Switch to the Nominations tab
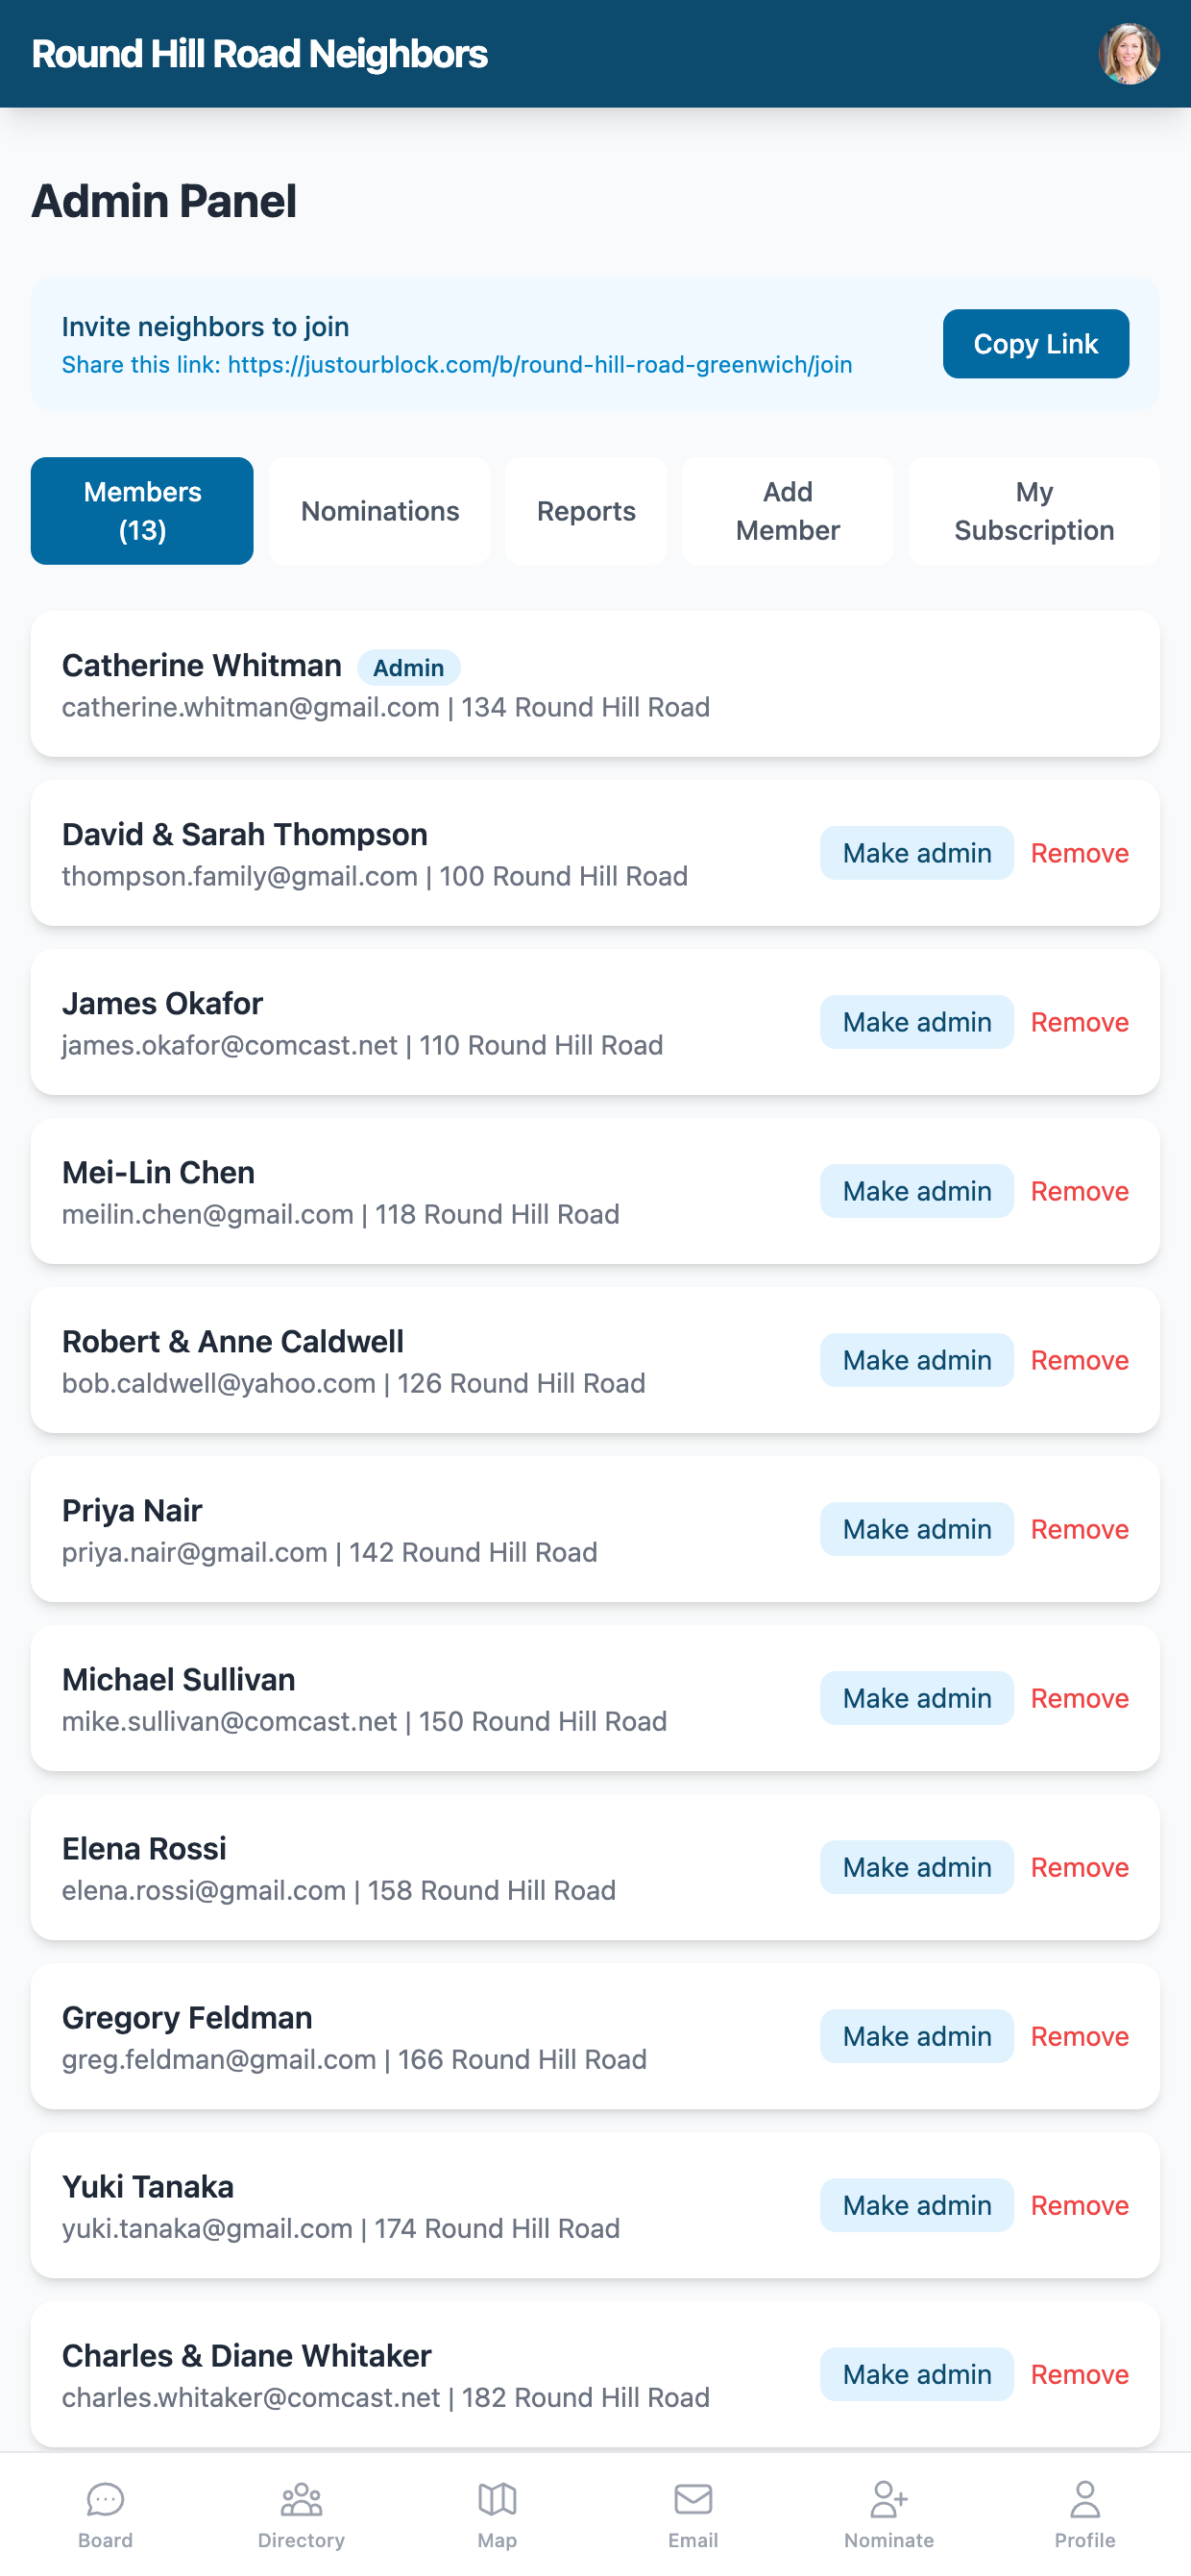Image resolution: width=1191 pixels, height=2576 pixels. (380, 511)
